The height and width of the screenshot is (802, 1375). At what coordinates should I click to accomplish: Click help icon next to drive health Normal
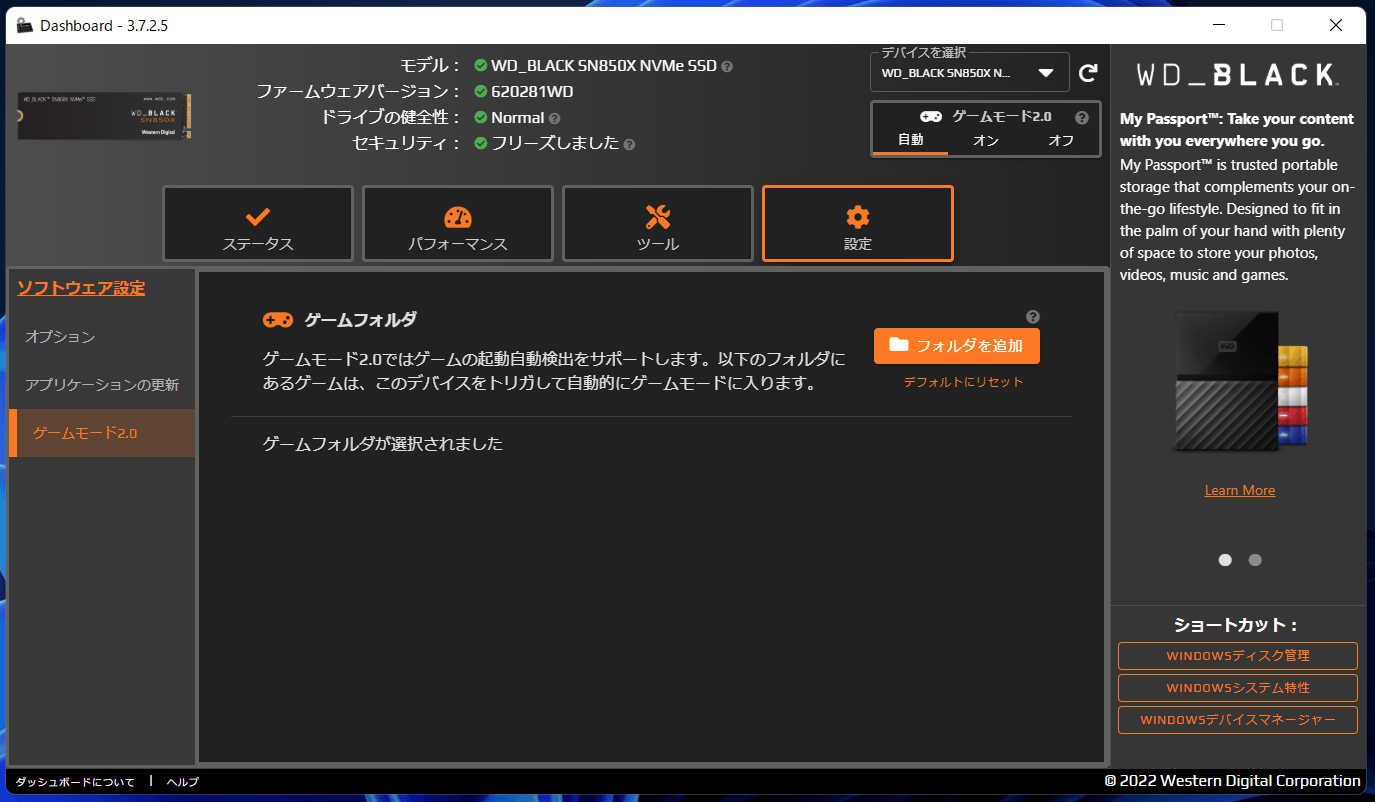point(555,119)
